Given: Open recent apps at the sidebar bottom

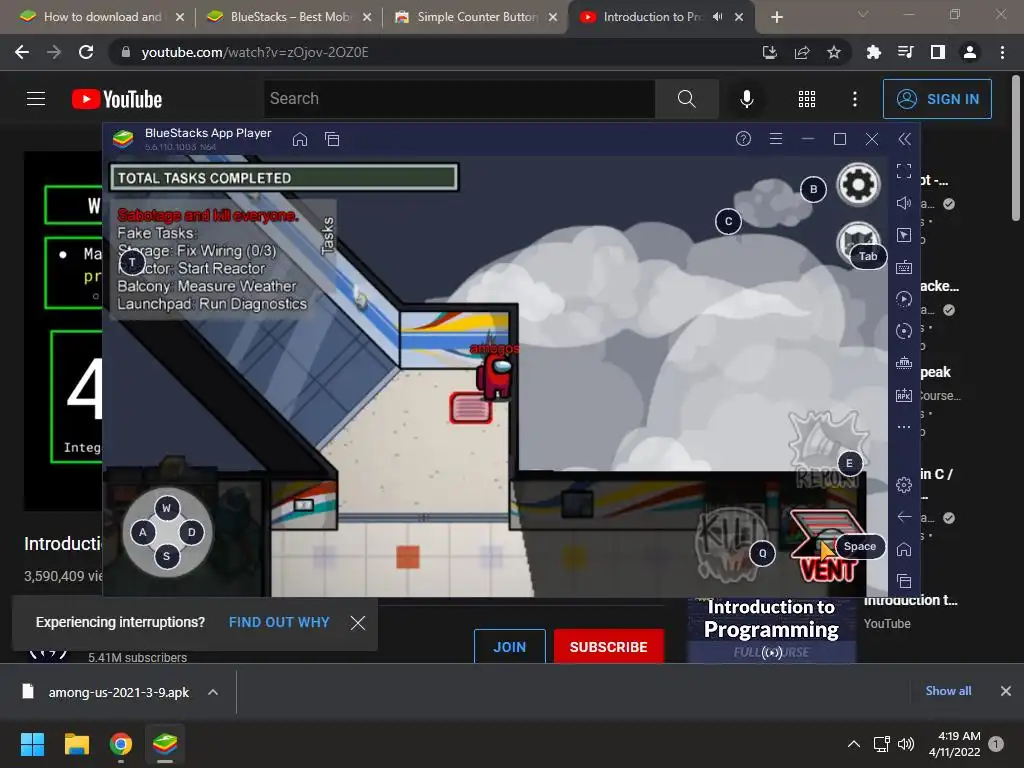Looking at the screenshot, I should tap(904, 581).
